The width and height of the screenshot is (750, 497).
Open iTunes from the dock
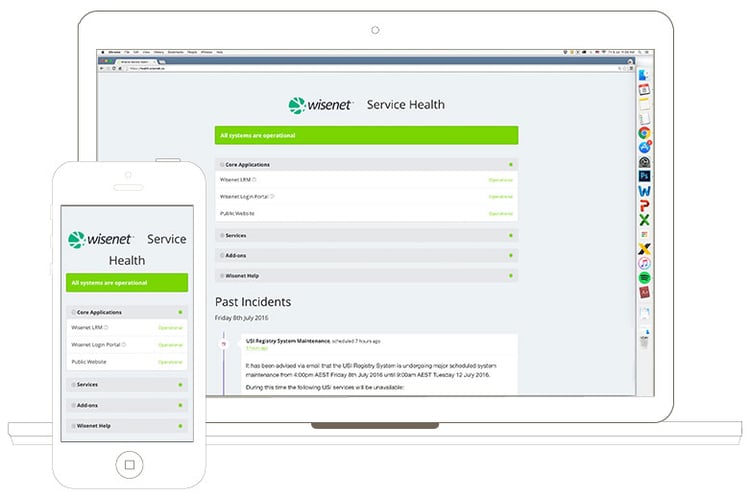coord(644,264)
